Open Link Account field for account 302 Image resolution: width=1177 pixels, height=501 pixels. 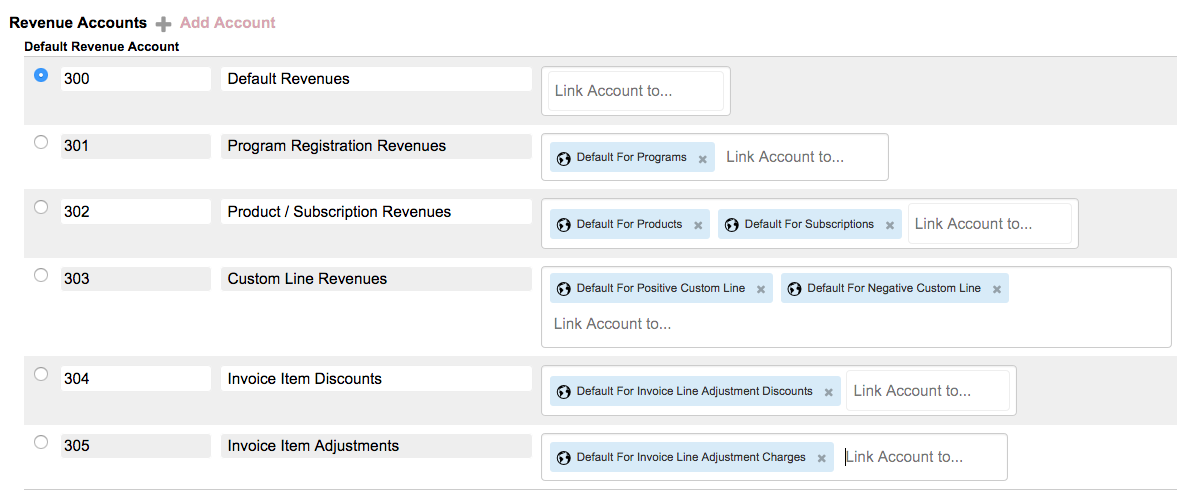pos(990,224)
